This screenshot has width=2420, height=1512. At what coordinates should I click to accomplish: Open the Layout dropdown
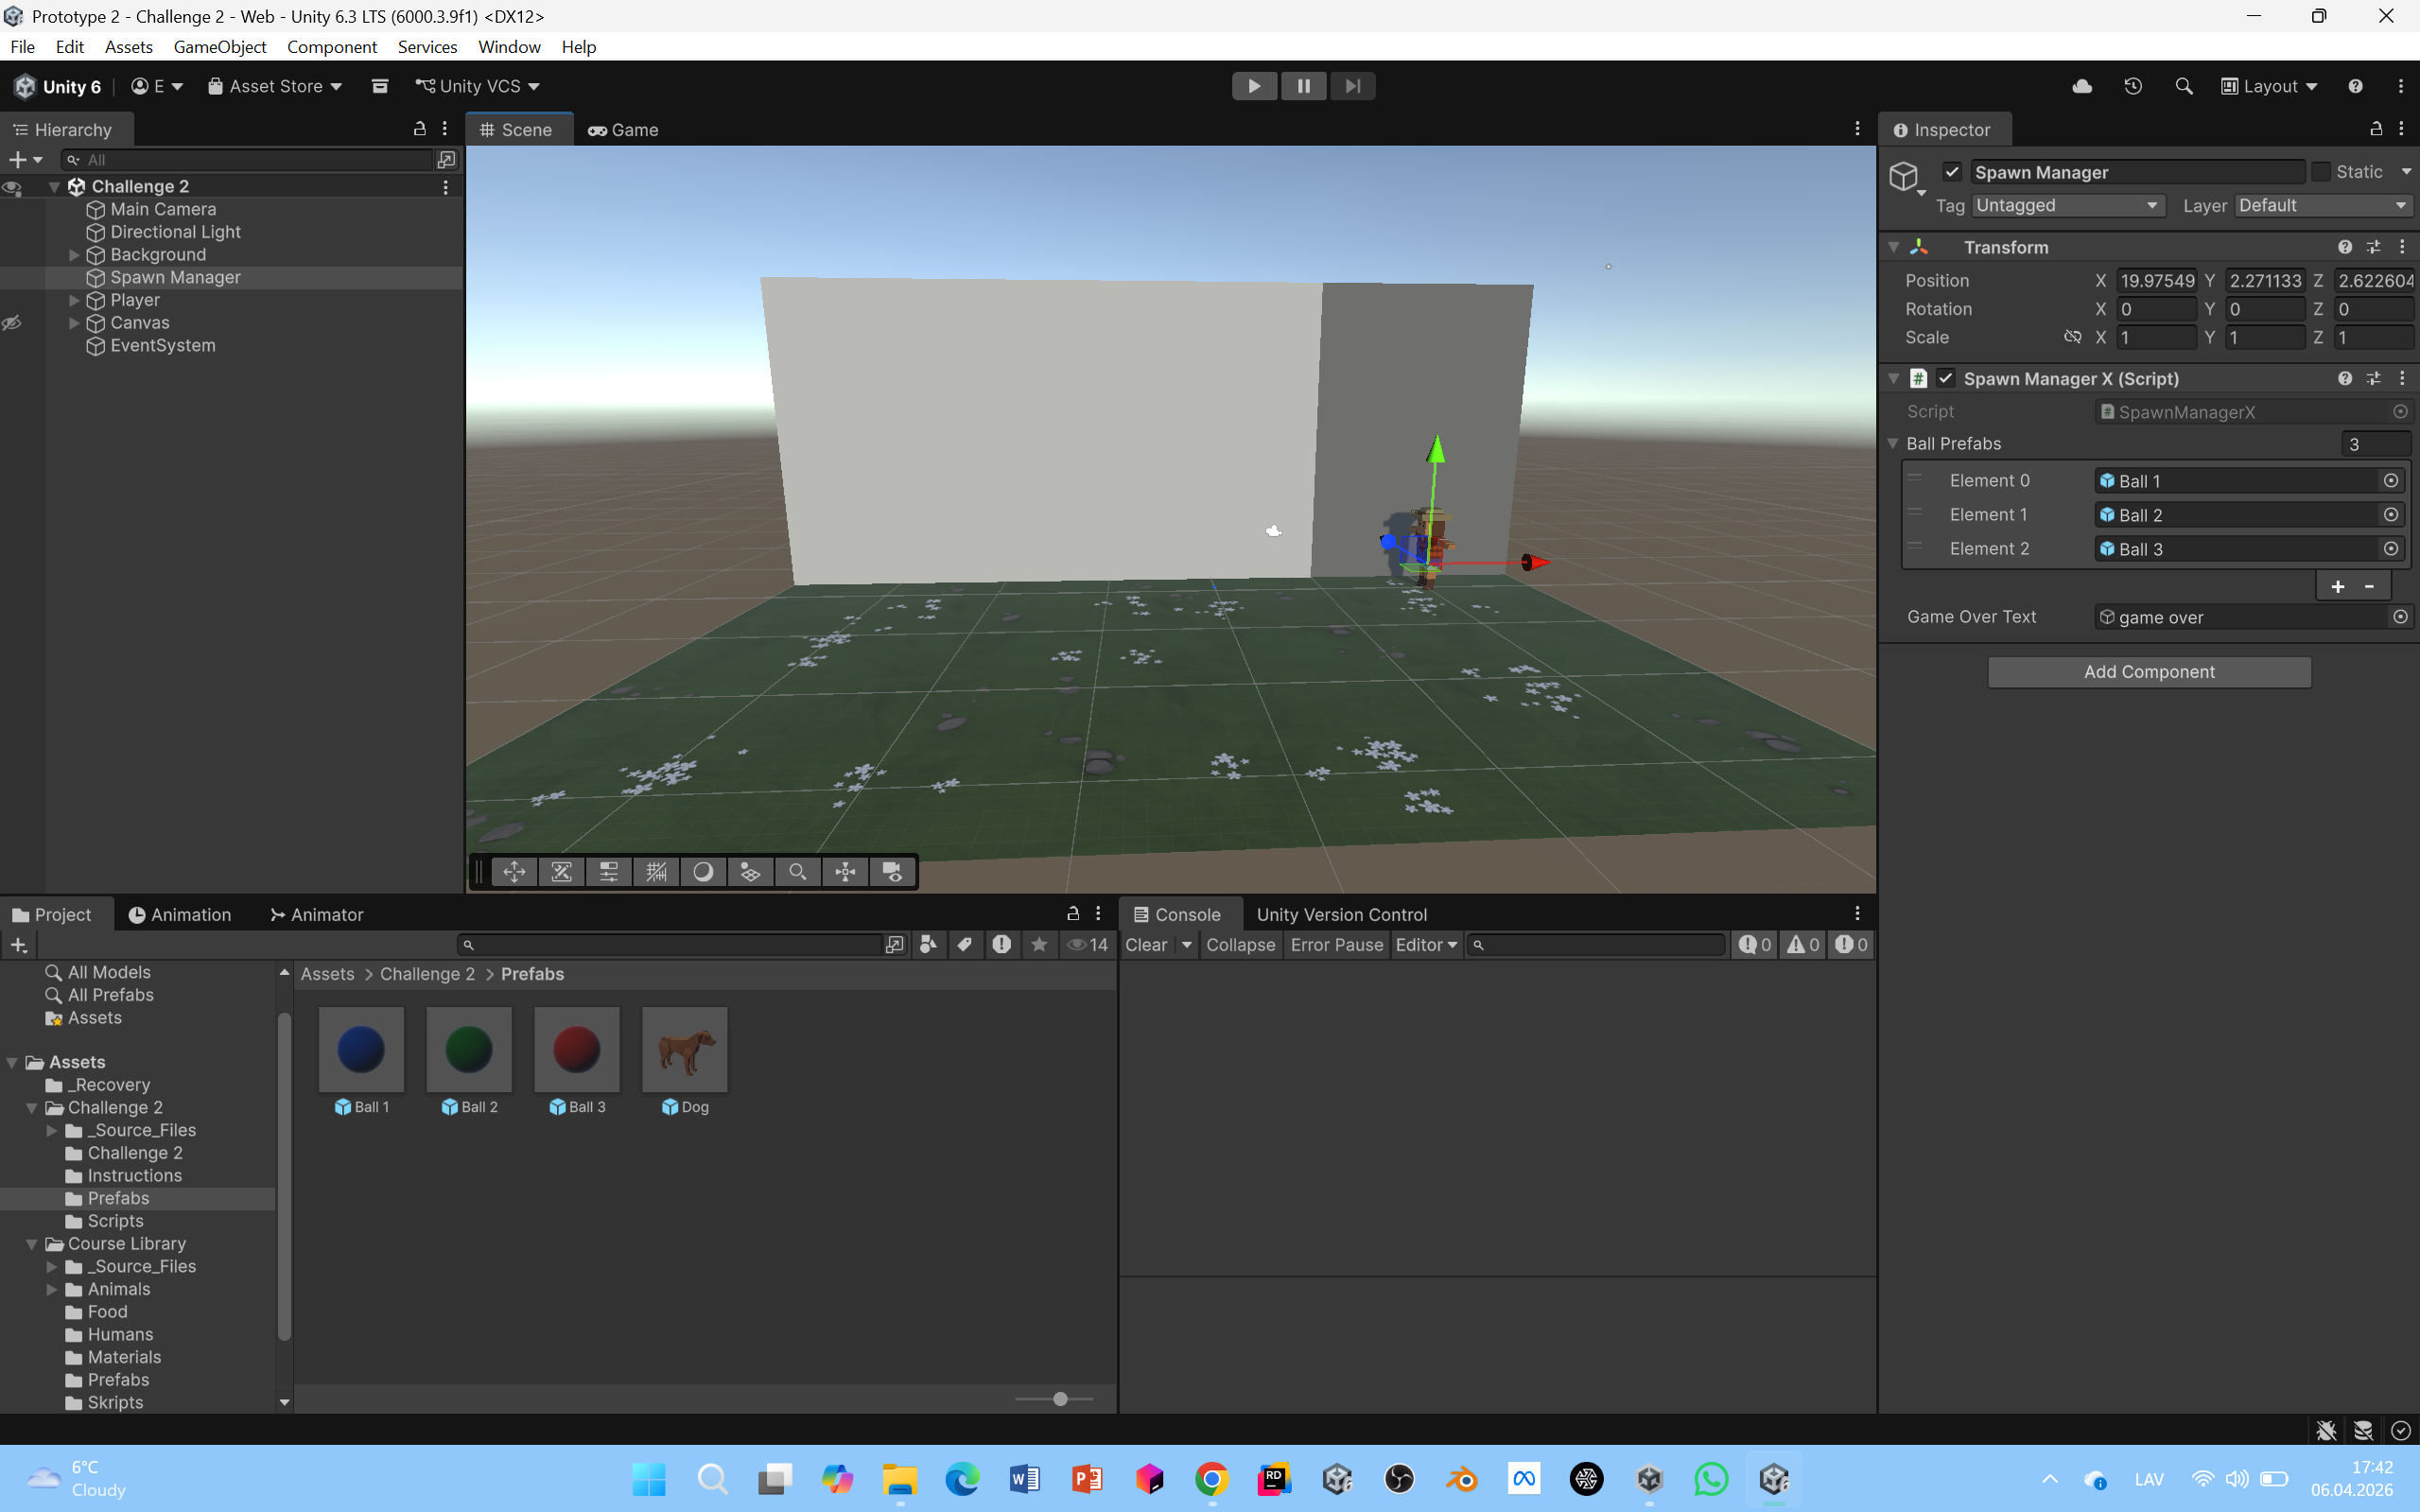tap(2269, 86)
